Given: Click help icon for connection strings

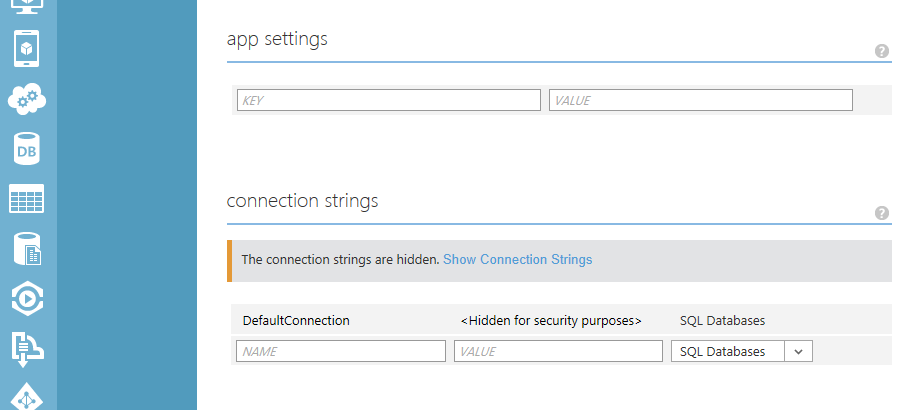Looking at the screenshot, I should [x=882, y=213].
